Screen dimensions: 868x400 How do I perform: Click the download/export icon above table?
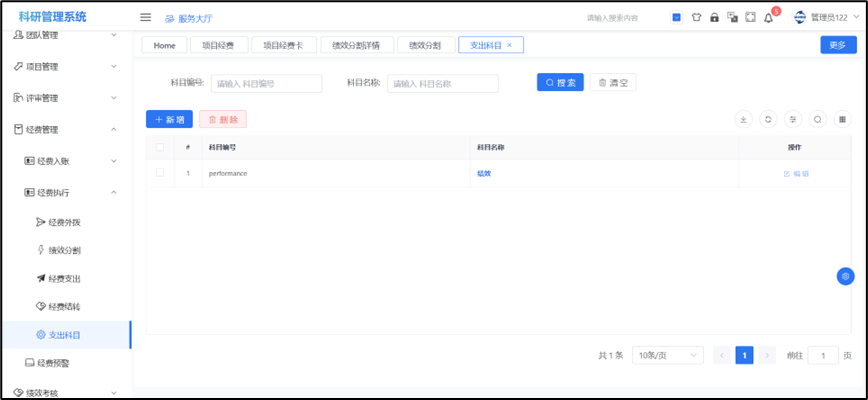(x=743, y=119)
